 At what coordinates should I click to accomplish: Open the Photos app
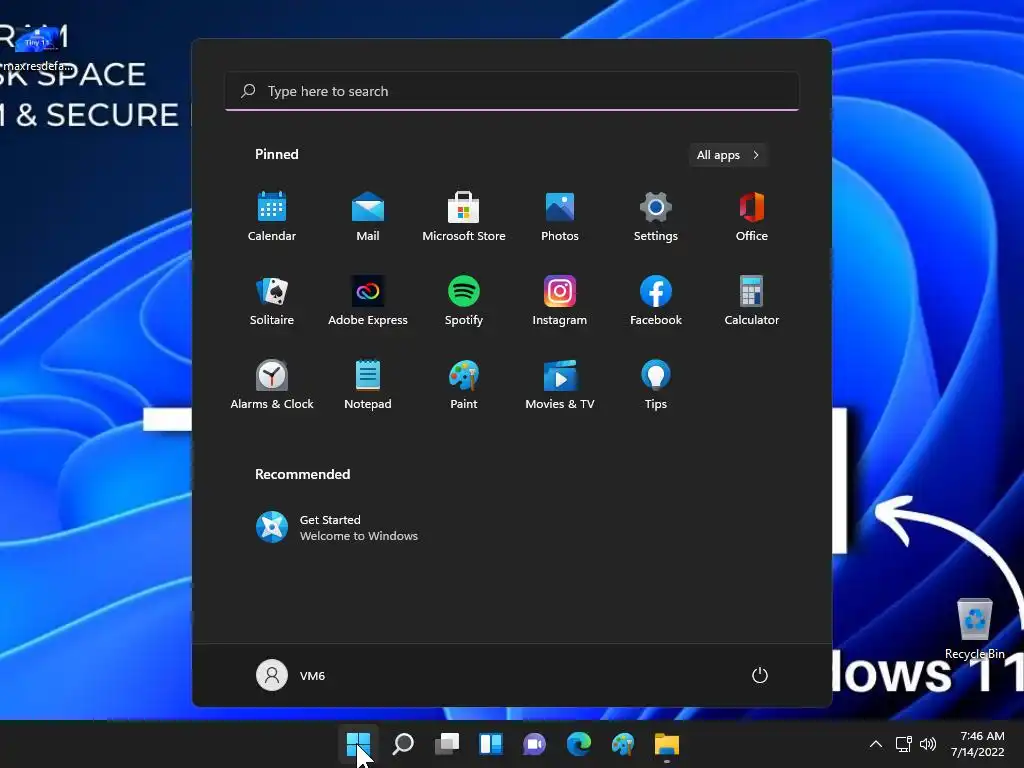click(560, 217)
